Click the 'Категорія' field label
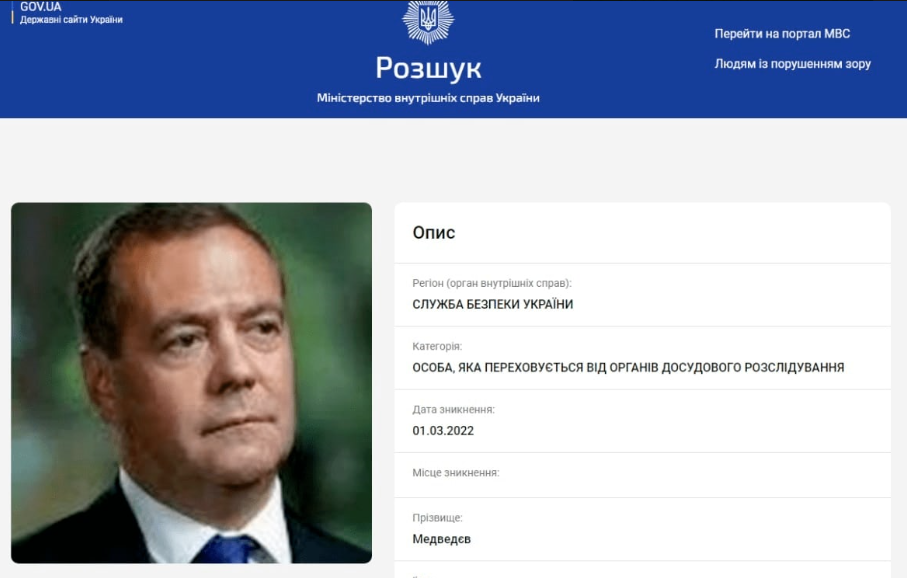Screen dimensions: 907x578 pyautogui.click(x=437, y=346)
